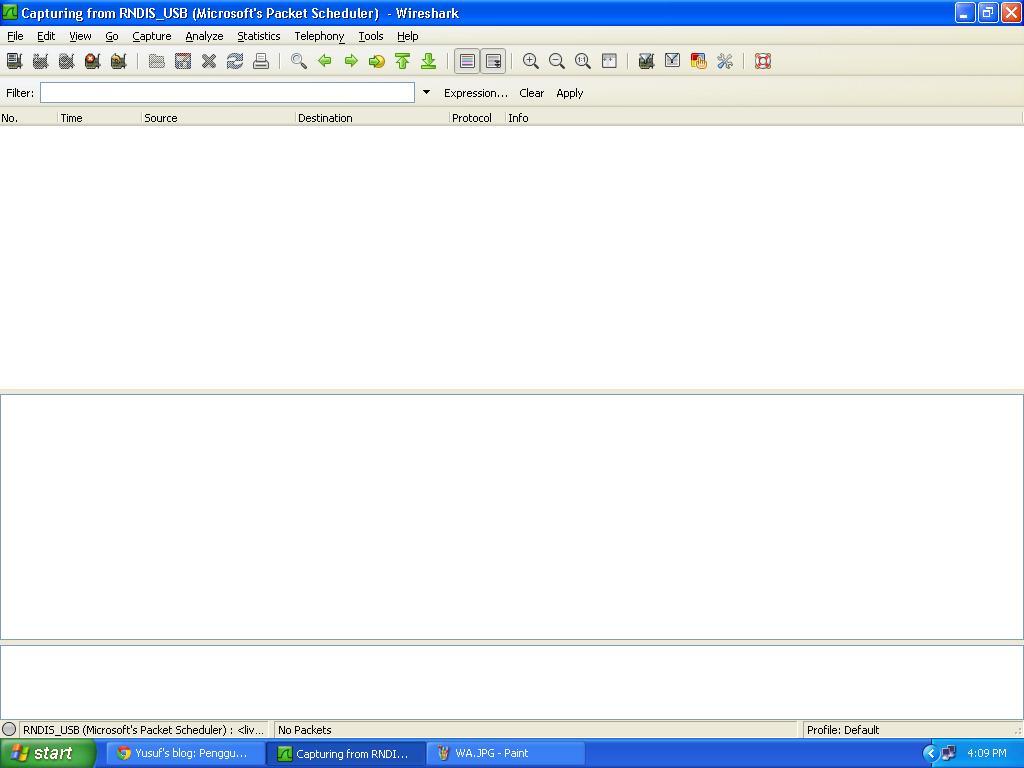Viewport: 1024px width, 768px height.
Task: Open the filter Expression builder
Action: pyautogui.click(x=475, y=93)
